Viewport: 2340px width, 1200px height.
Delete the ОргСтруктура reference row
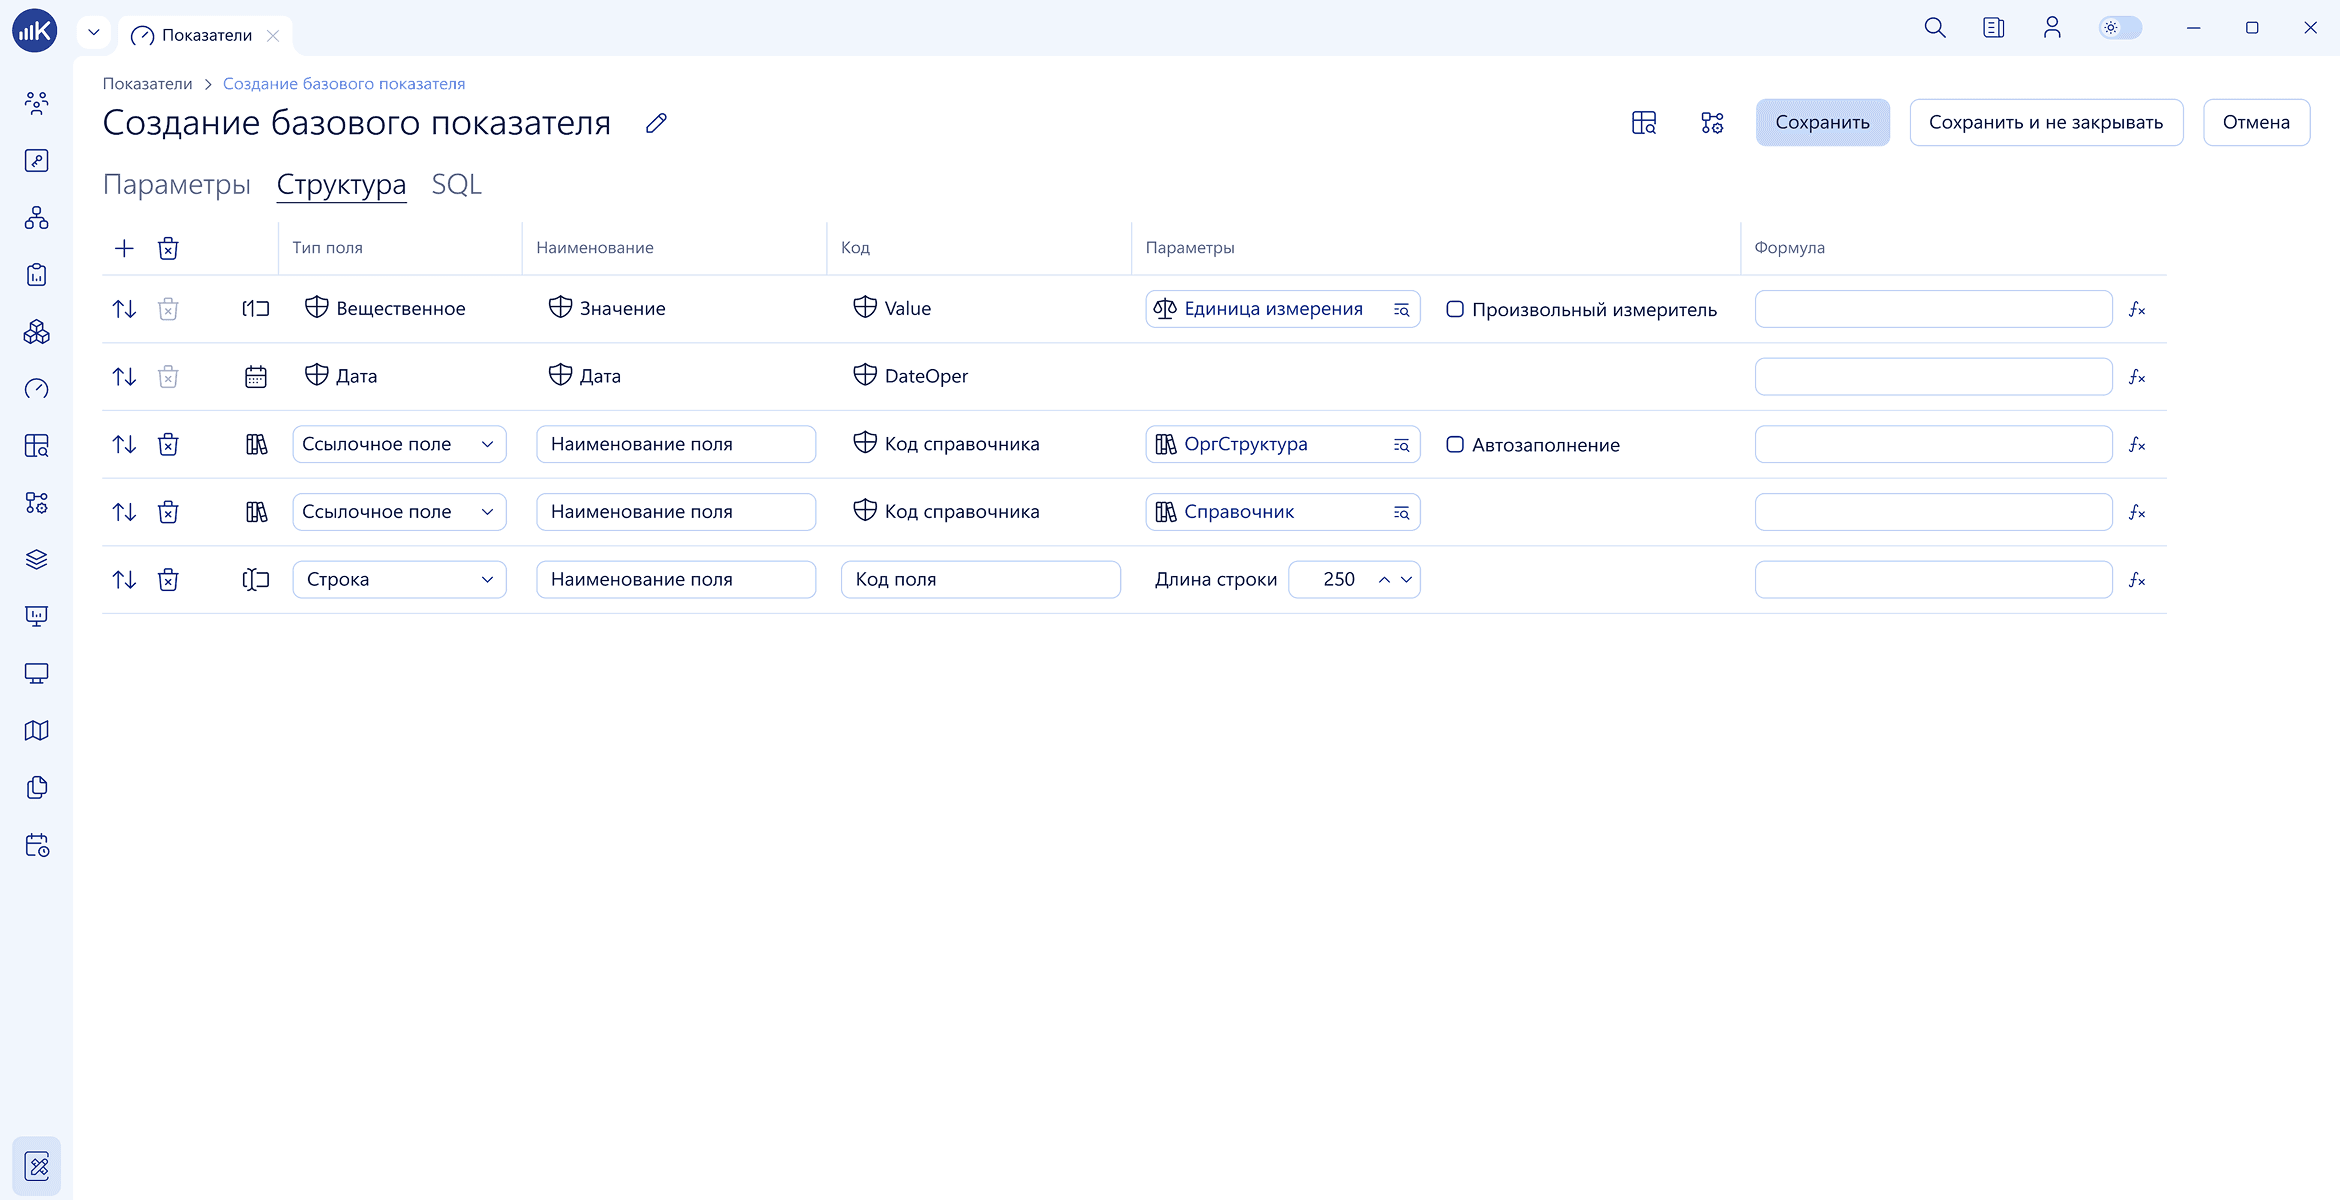click(168, 444)
